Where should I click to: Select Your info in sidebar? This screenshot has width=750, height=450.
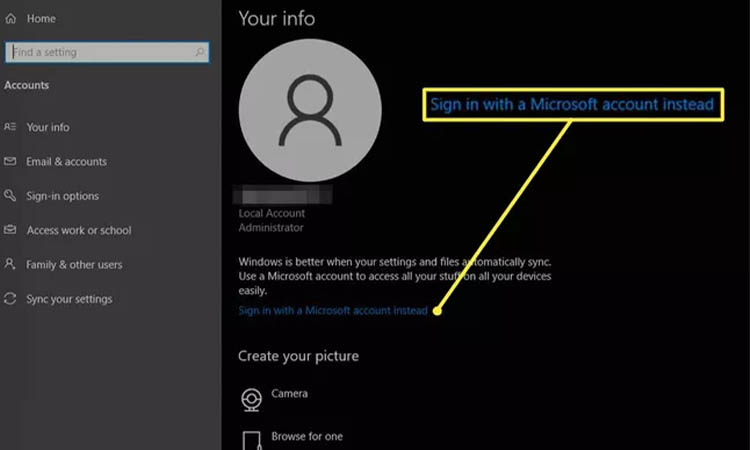pyautogui.click(x=48, y=127)
